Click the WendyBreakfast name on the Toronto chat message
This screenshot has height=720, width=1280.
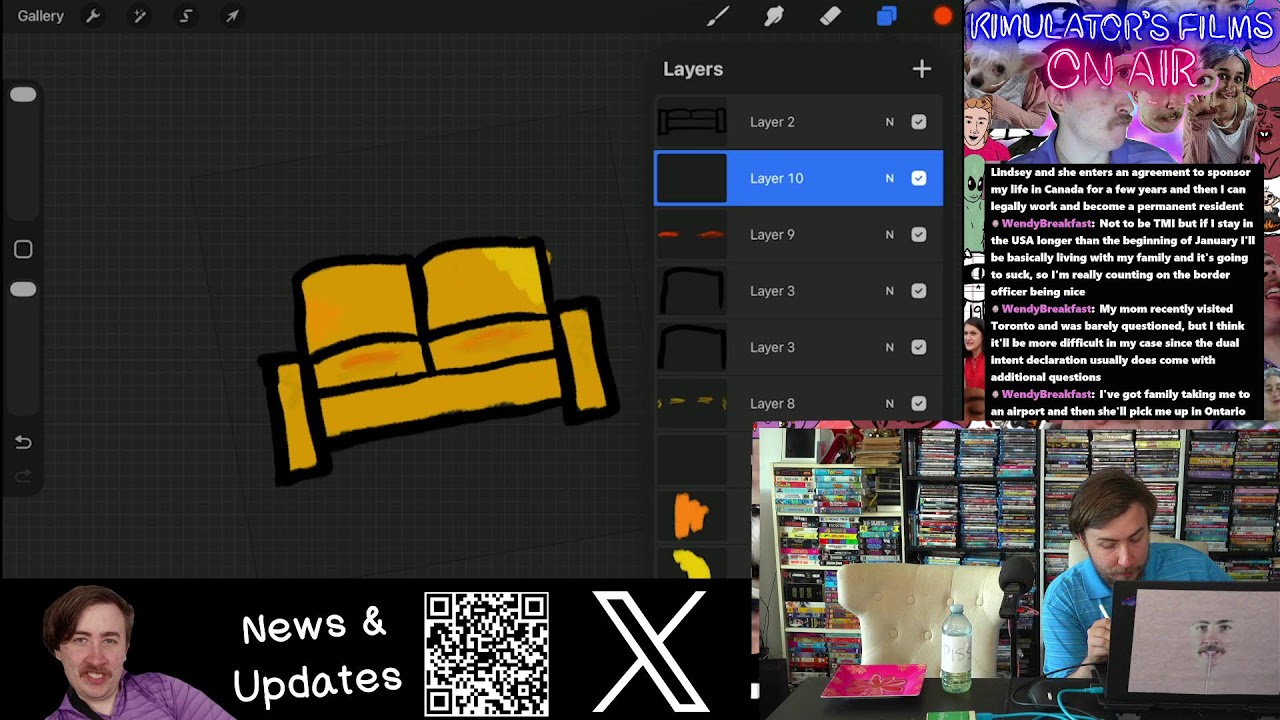click(1046, 309)
